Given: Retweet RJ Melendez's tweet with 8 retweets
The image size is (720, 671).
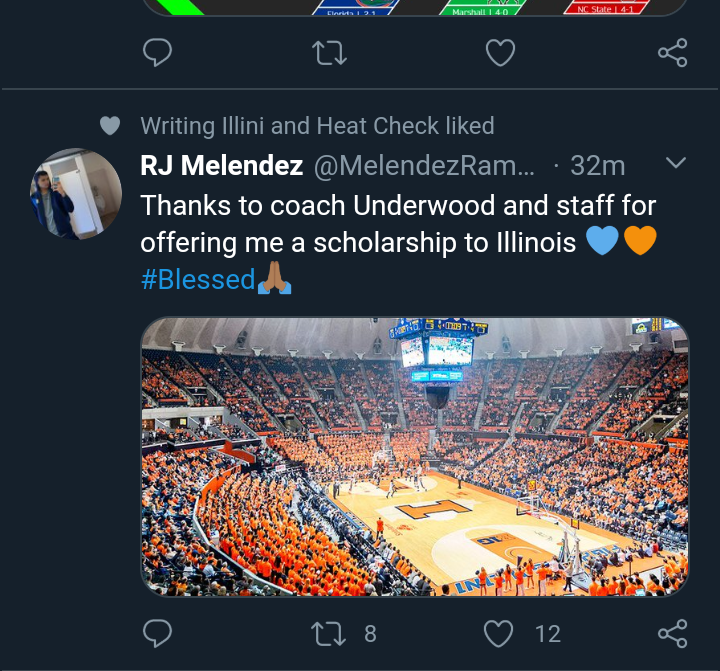Looking at the screenshot, I should (x=329, y=632).
